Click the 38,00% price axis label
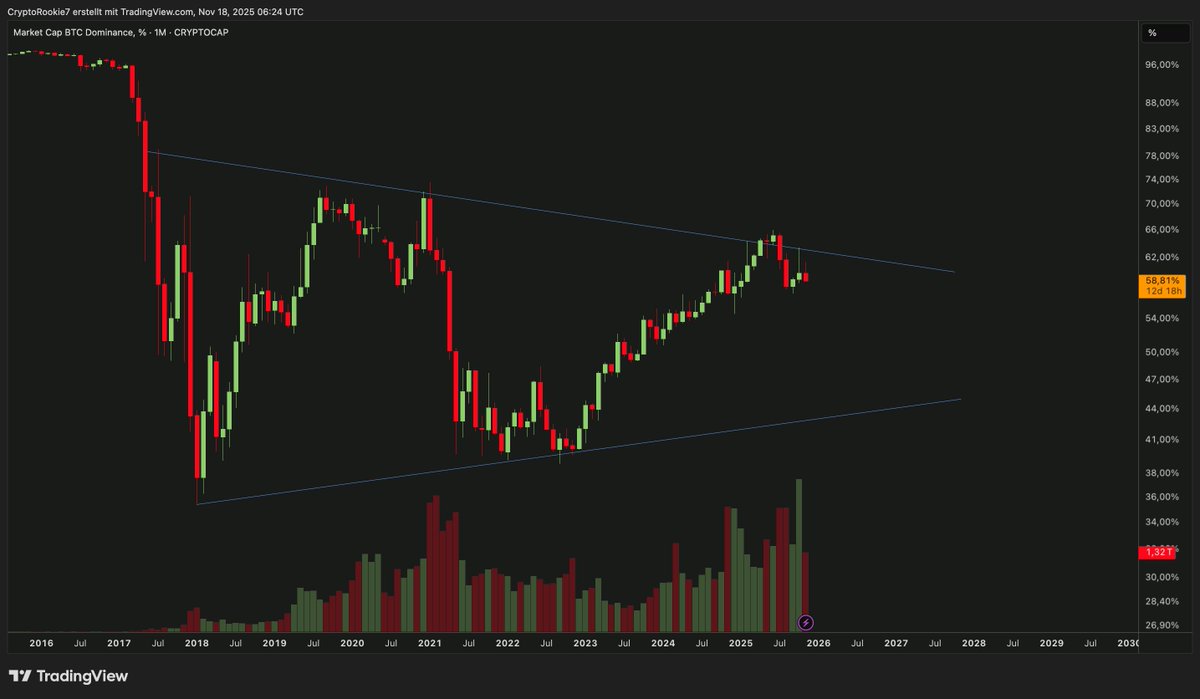 click(x=1163, y=473)
